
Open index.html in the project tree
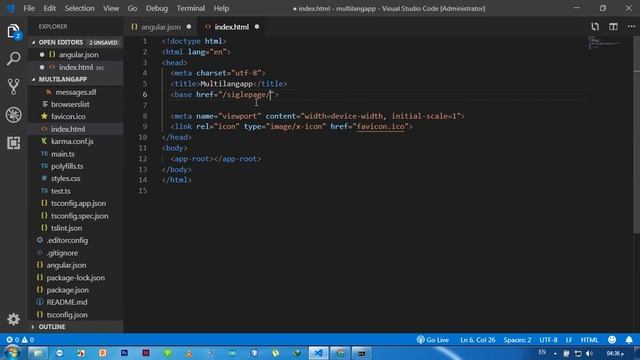(x=76, y=129)
